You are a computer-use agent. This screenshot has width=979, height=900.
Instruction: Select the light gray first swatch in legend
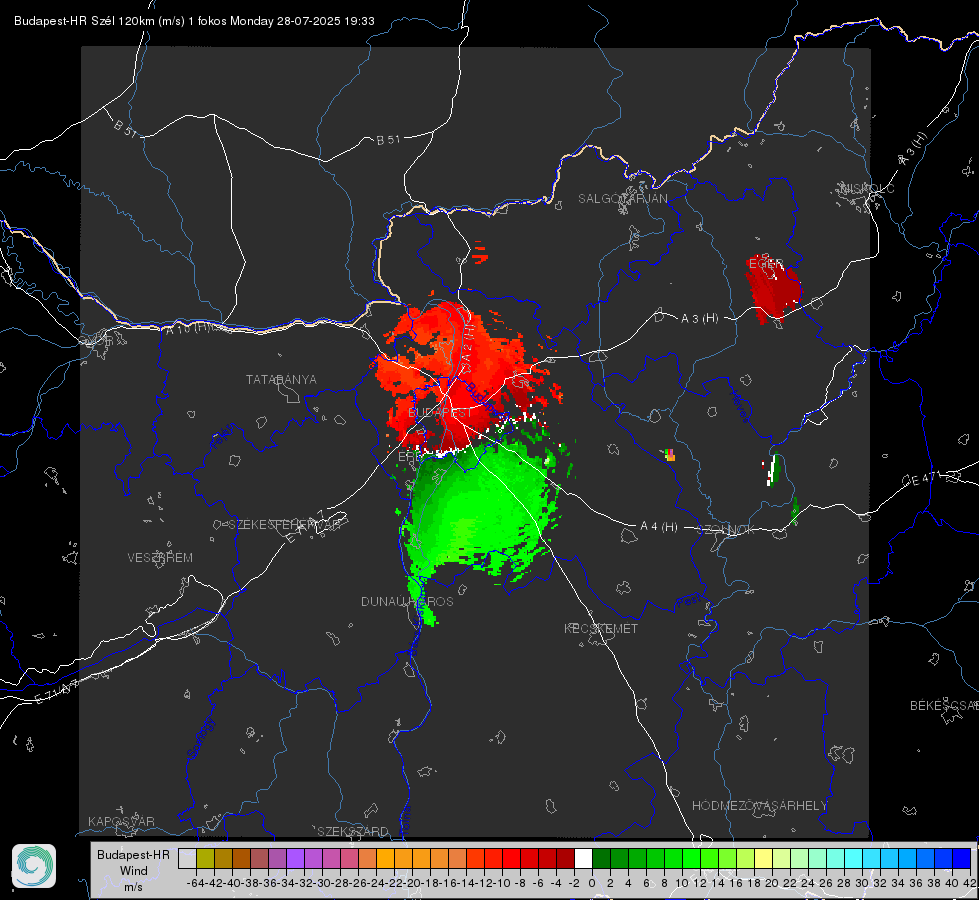(187, 858)
